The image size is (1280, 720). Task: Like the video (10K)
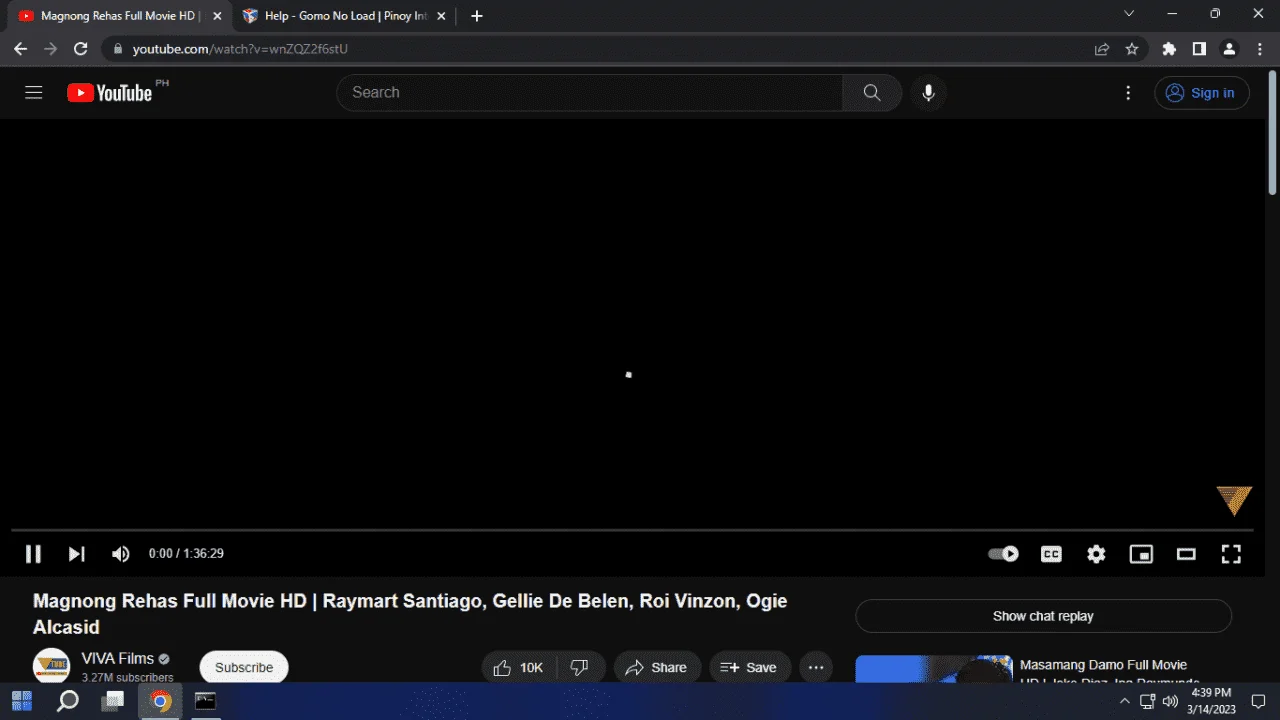pyautogui.click(x=518, y=668)
